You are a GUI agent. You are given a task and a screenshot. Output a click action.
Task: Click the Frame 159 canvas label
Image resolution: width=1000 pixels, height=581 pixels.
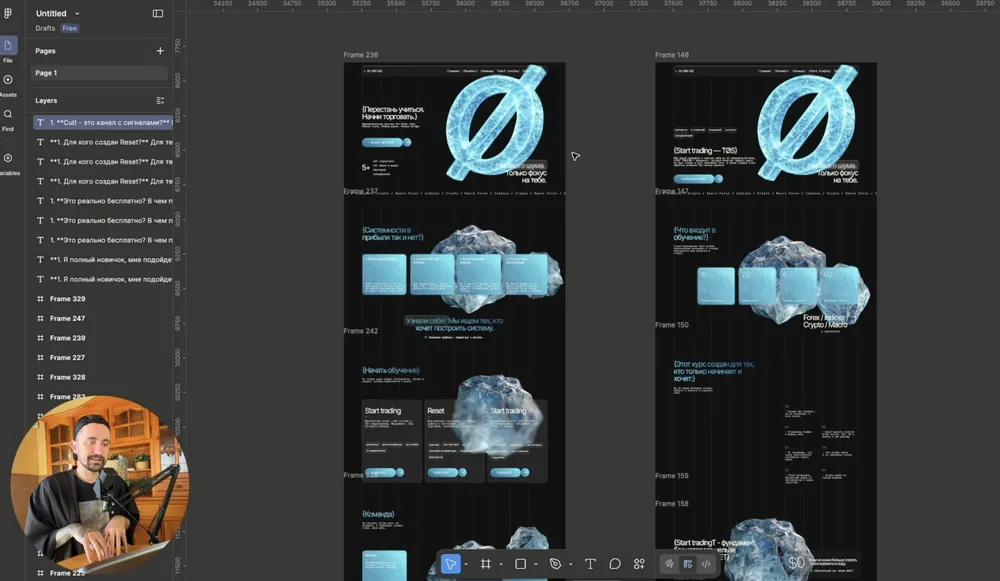pyautogui.click(x=672, y=476)
